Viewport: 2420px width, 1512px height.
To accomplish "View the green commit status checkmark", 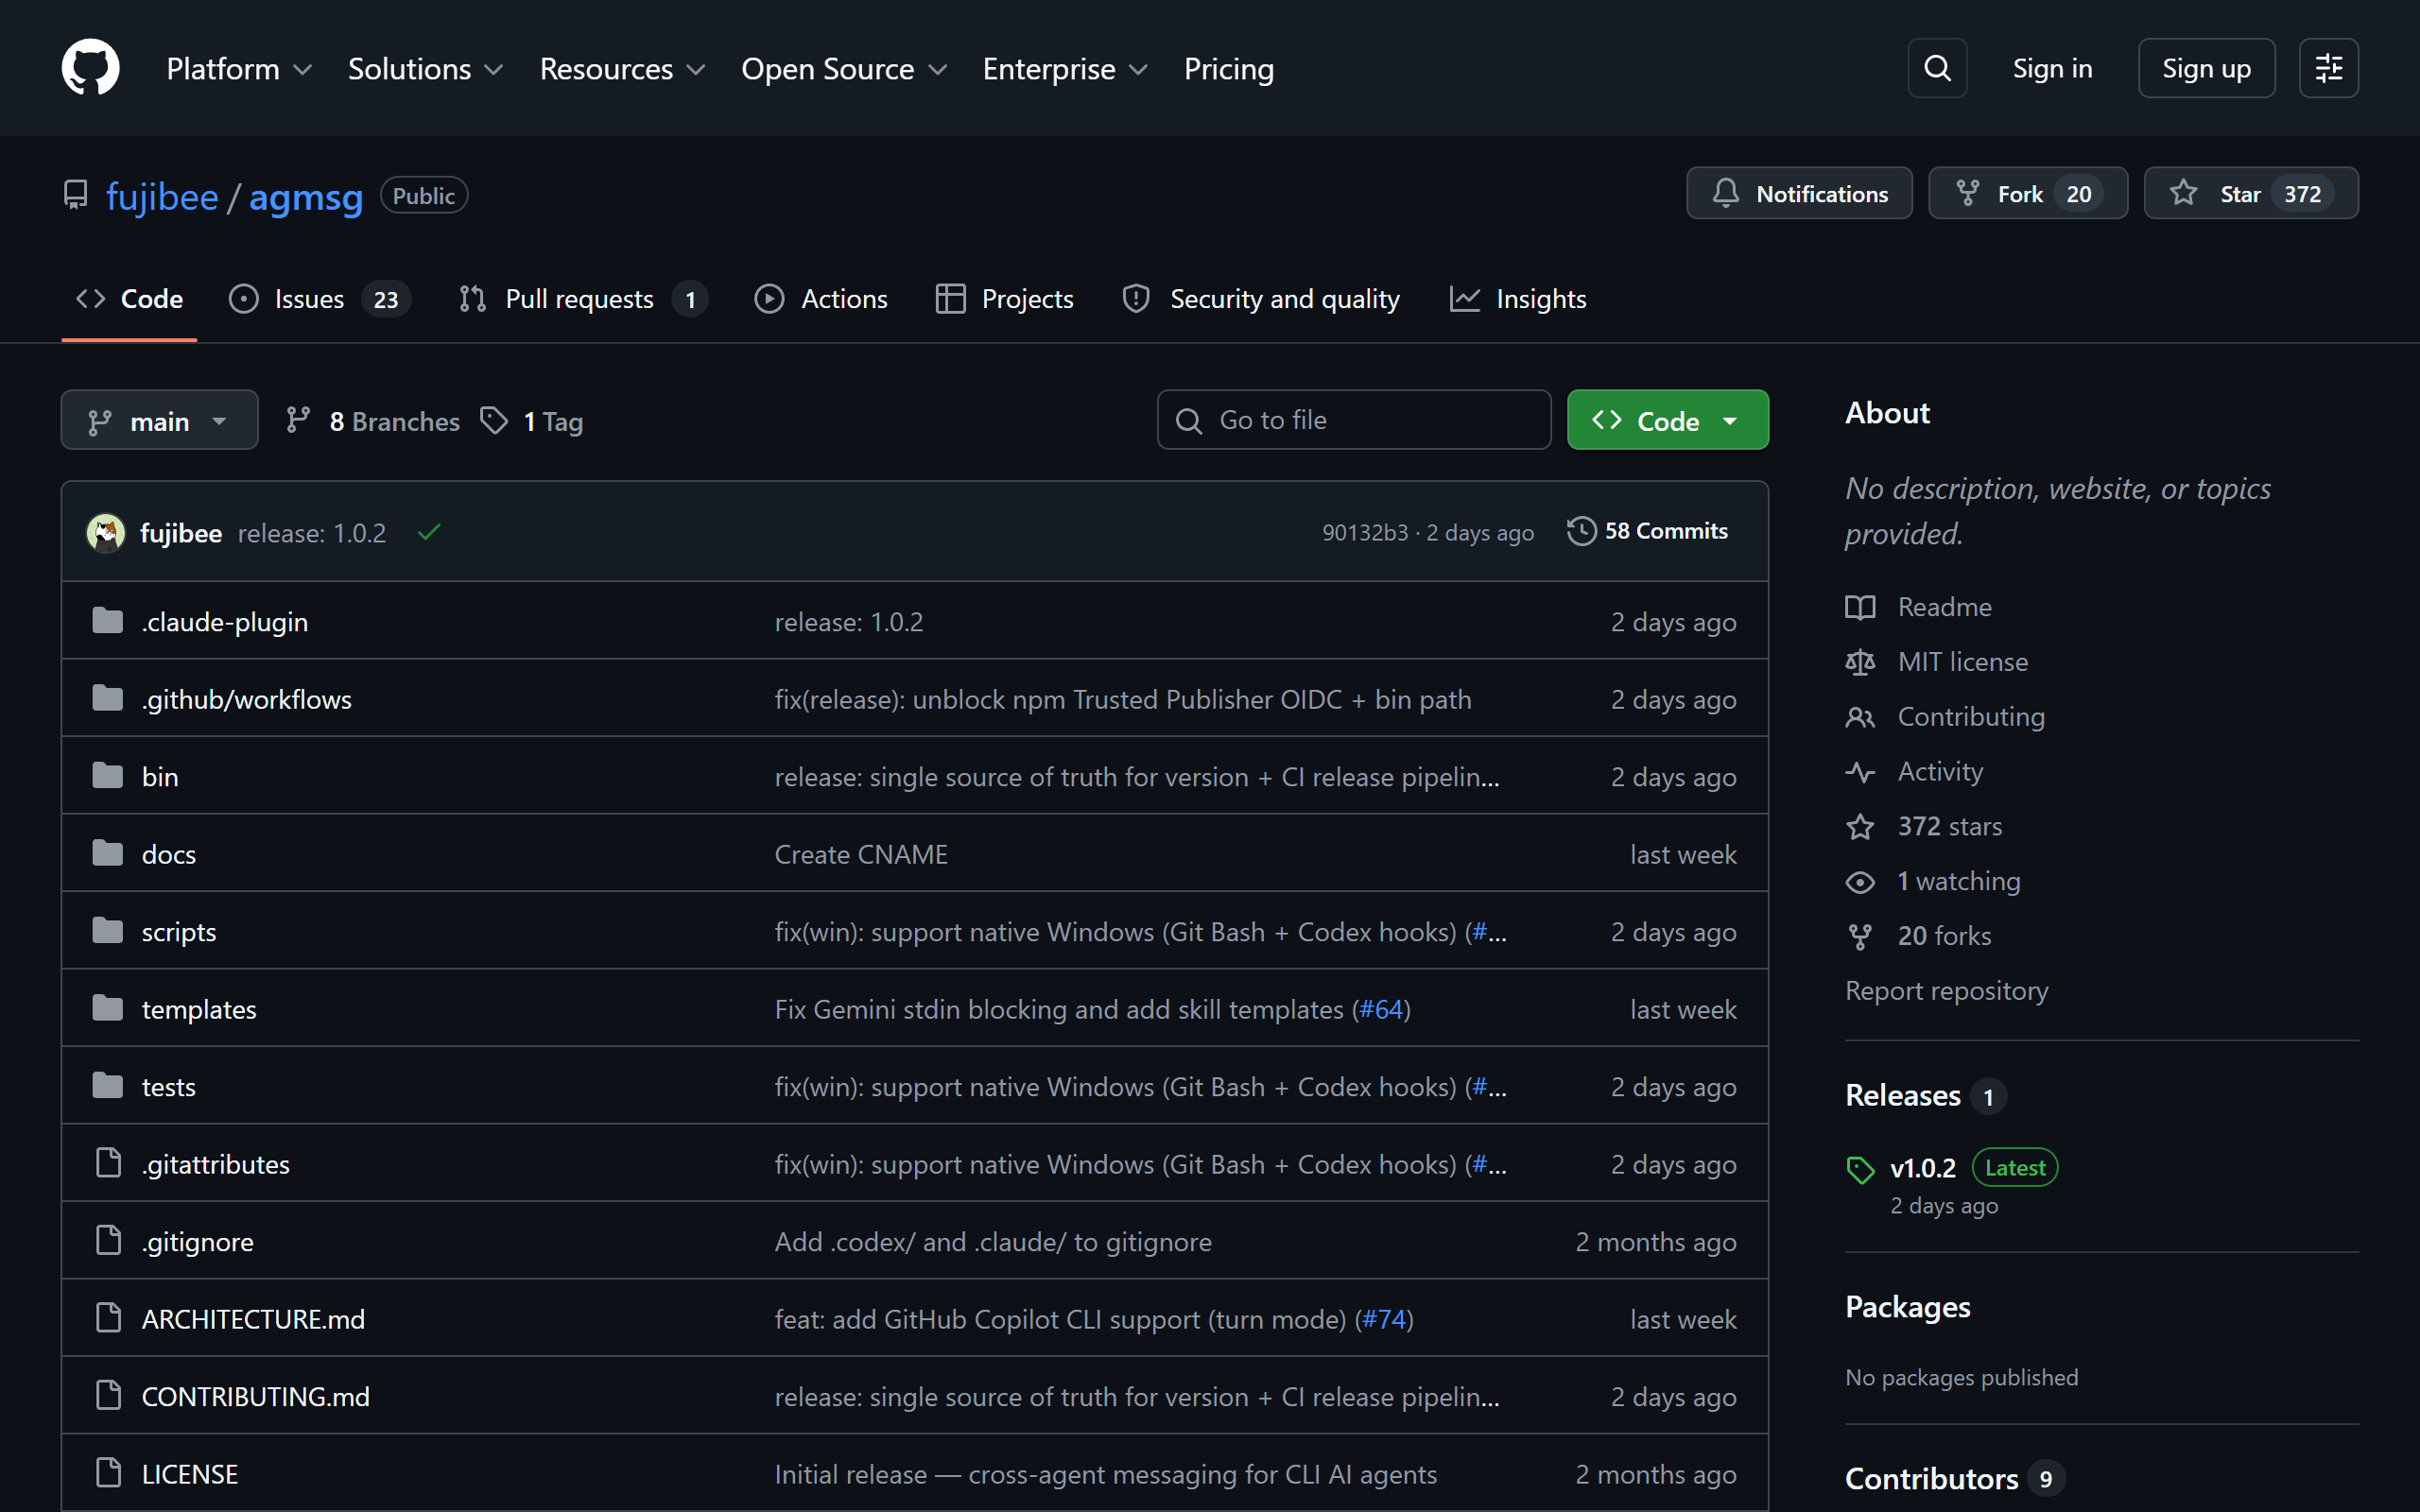I will (x=429, y=533).
